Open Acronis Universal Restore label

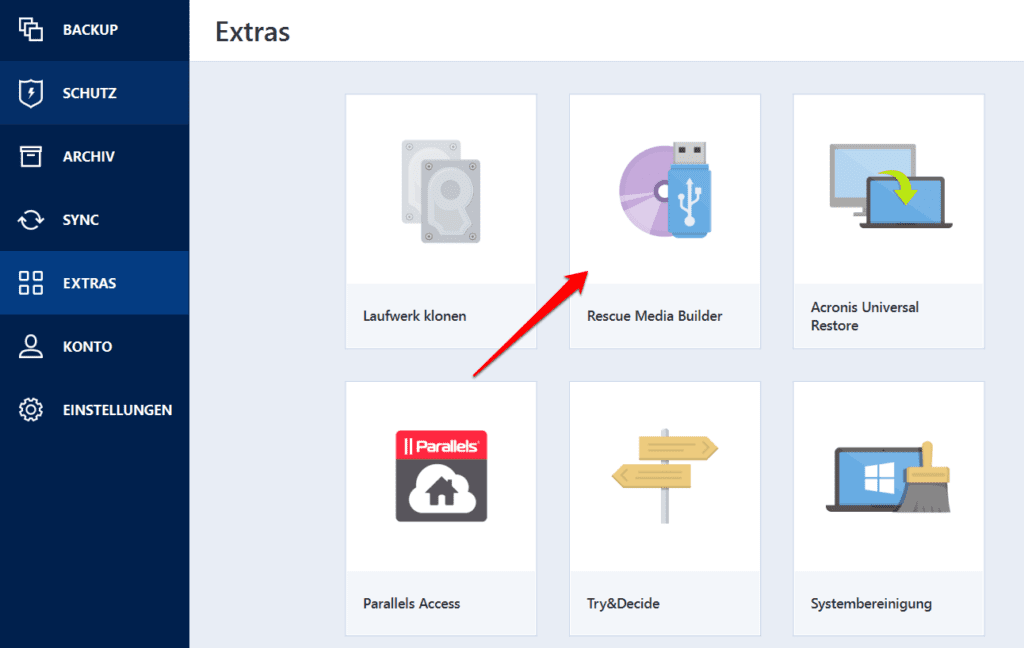(865, 316)
